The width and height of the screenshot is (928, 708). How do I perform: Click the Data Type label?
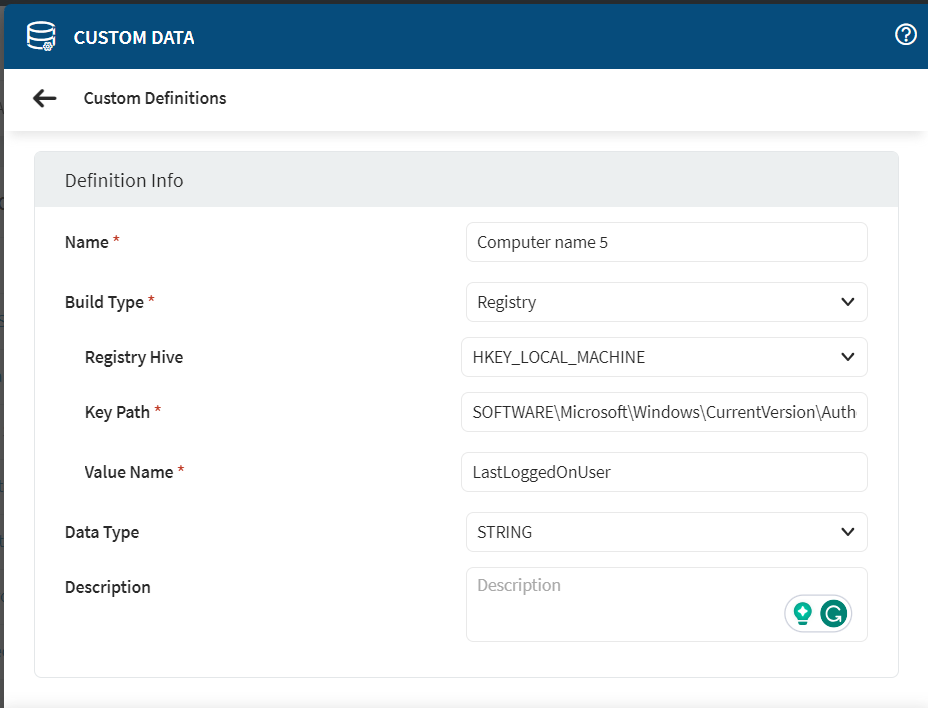[102, 532]
